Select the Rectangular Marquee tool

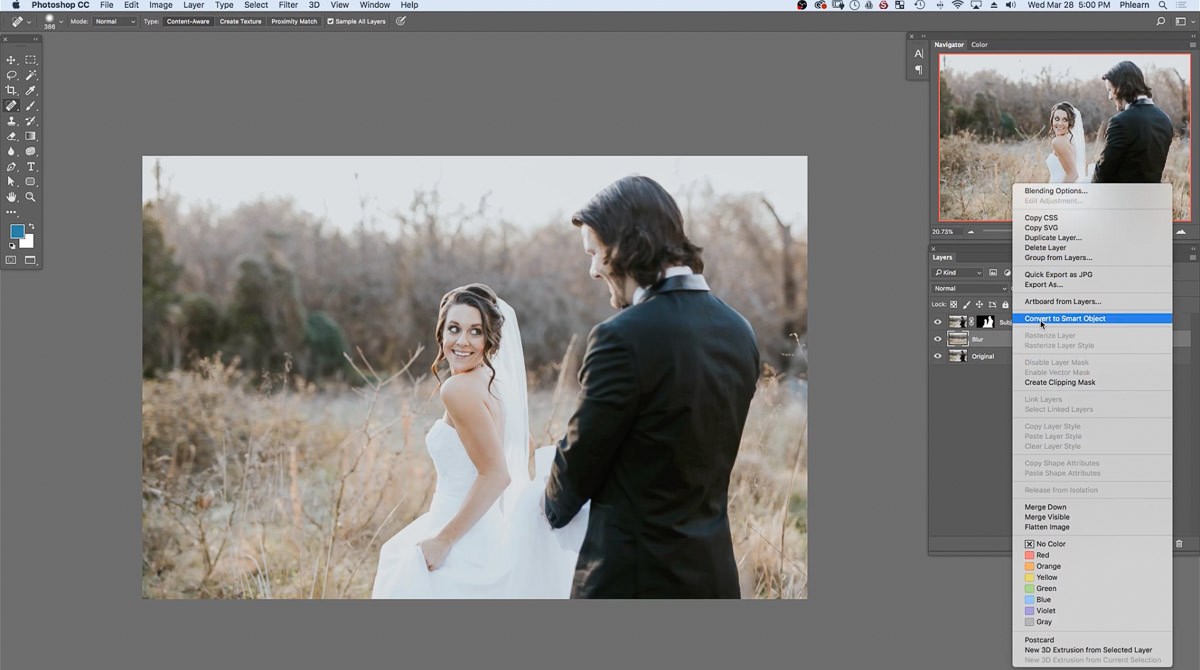point(31,60)
